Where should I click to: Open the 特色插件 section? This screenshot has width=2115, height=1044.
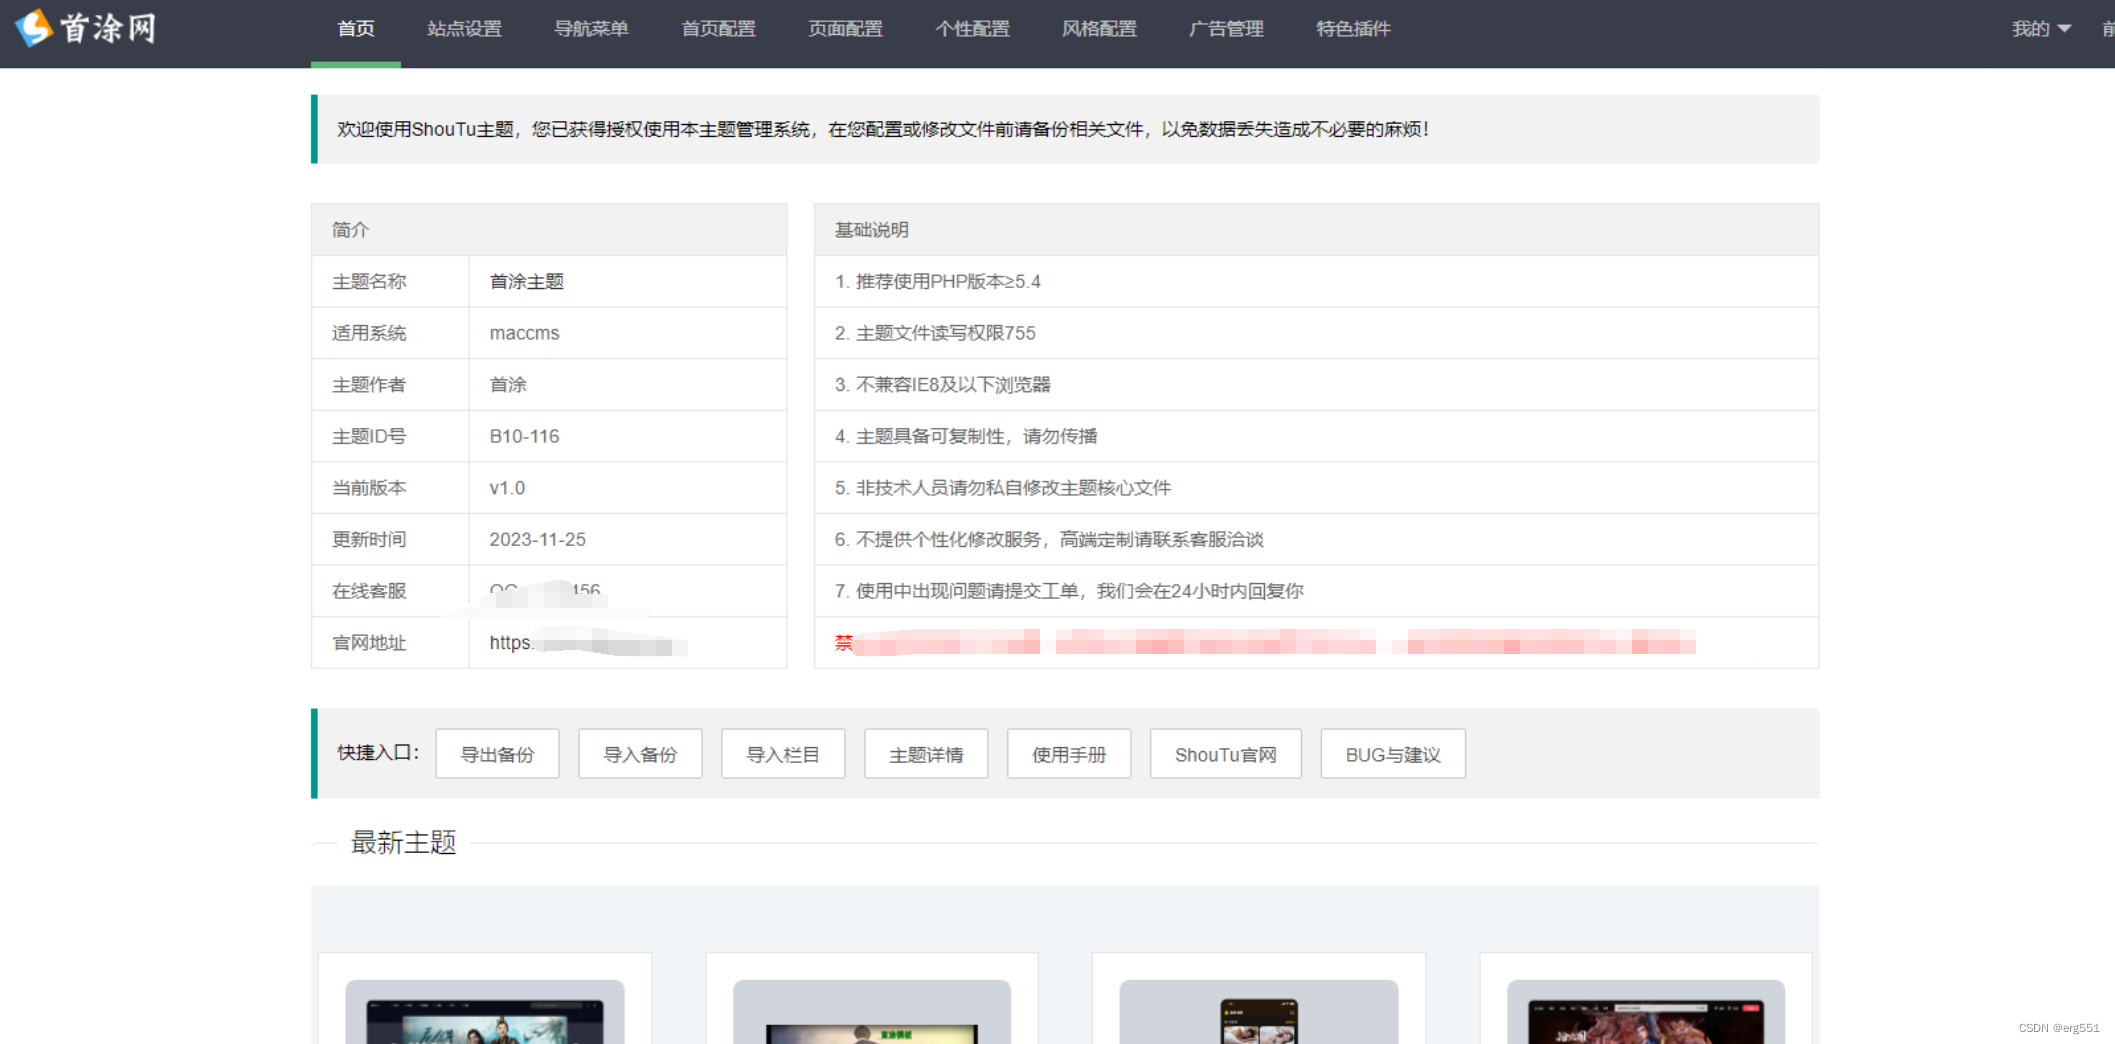pos(1353,29)
